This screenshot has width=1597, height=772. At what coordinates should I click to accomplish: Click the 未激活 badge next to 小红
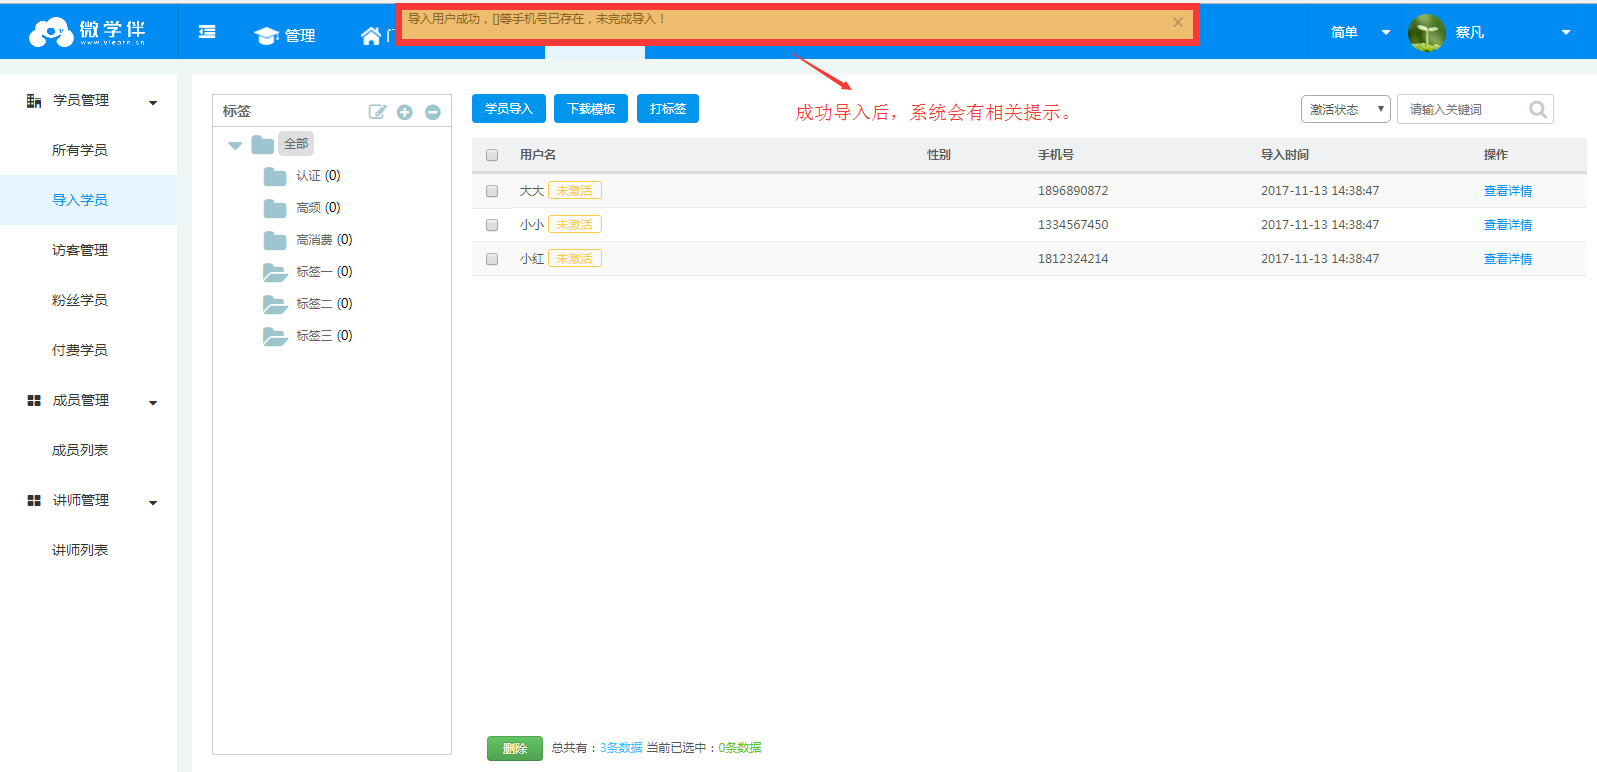575,259
